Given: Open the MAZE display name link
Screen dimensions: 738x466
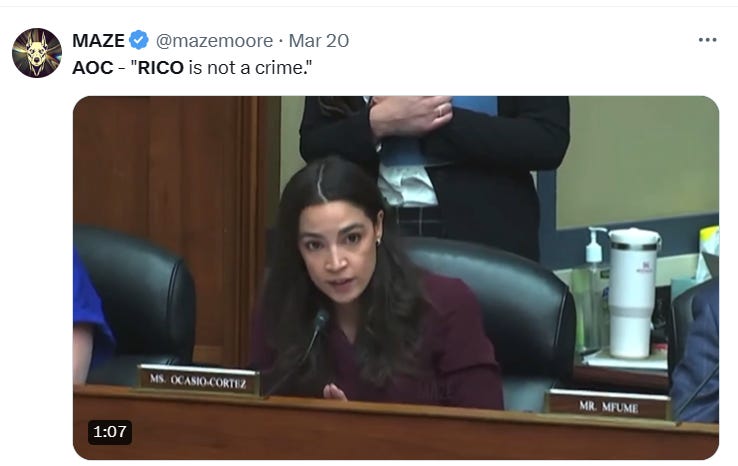Looking at the screenshot, I should pyautogui.click(x=98, y=40).
